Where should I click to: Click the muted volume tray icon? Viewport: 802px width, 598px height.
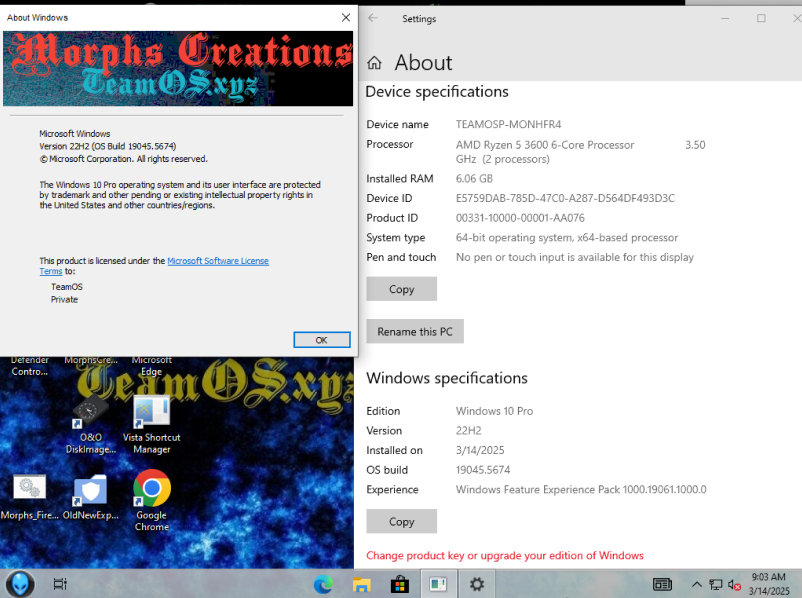734,584
